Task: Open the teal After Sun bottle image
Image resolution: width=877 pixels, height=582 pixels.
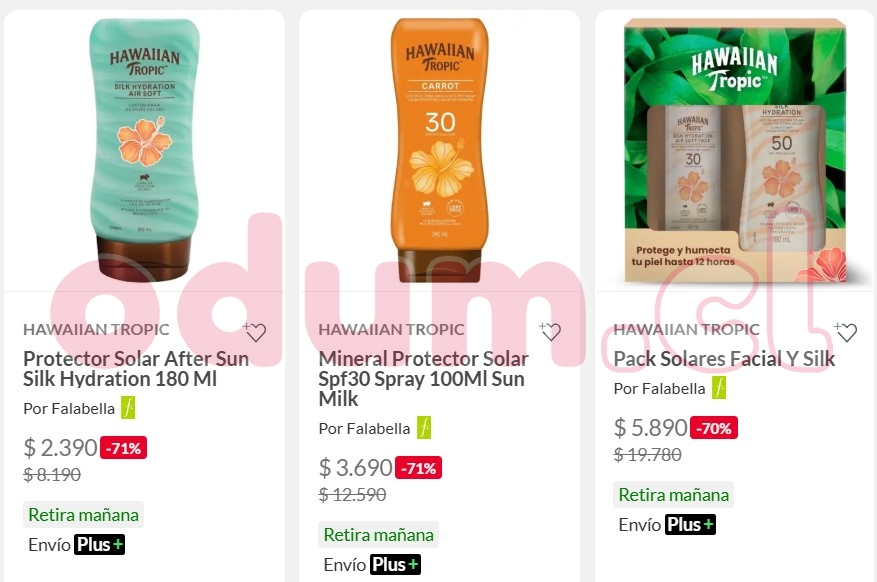Action: coord(144,150)
